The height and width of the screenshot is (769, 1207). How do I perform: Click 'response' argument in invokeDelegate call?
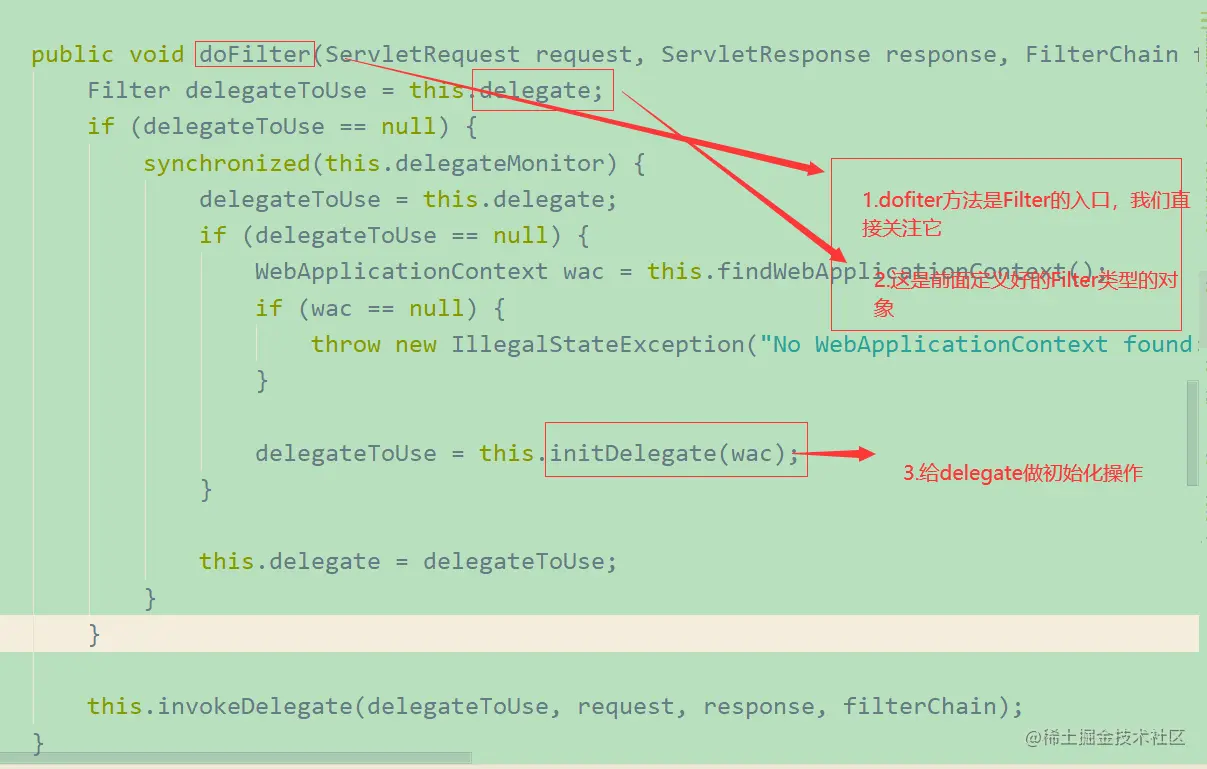759,706
